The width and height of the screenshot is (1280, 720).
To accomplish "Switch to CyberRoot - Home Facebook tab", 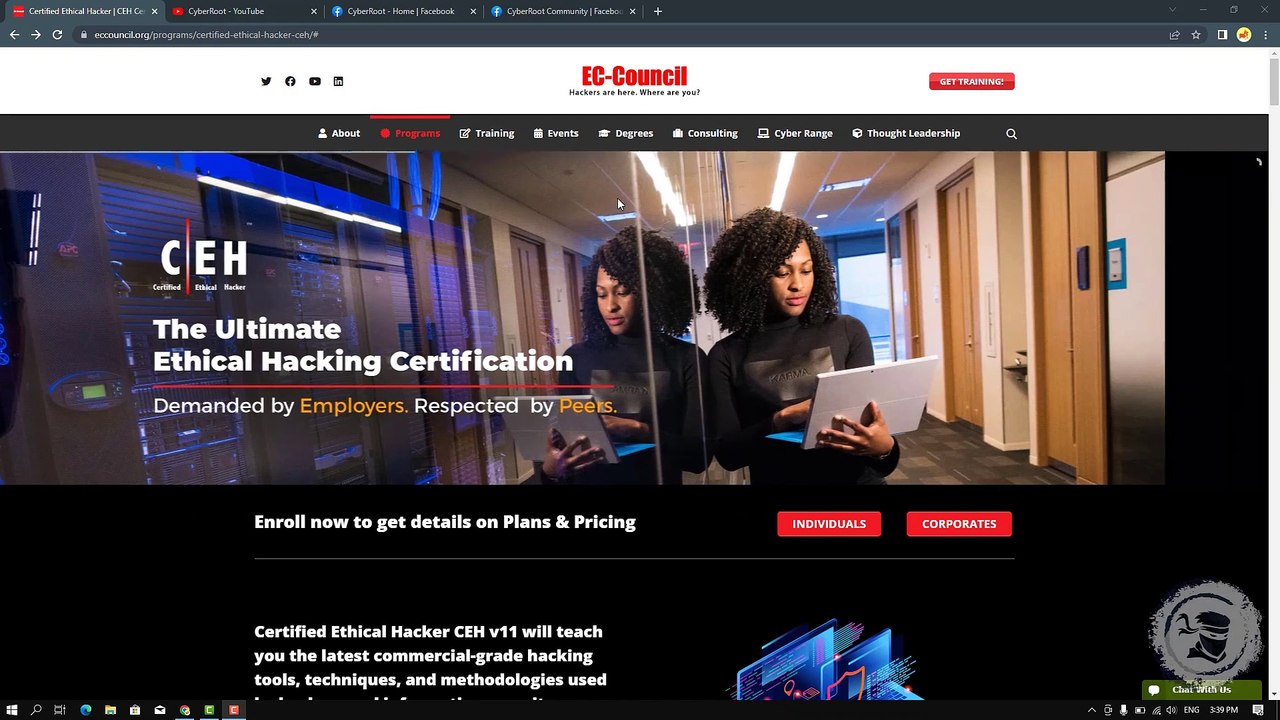I will [404, 11].
